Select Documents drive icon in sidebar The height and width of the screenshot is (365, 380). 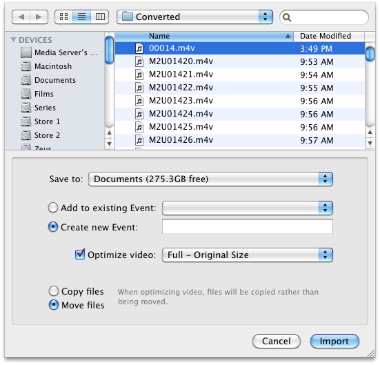26,80
